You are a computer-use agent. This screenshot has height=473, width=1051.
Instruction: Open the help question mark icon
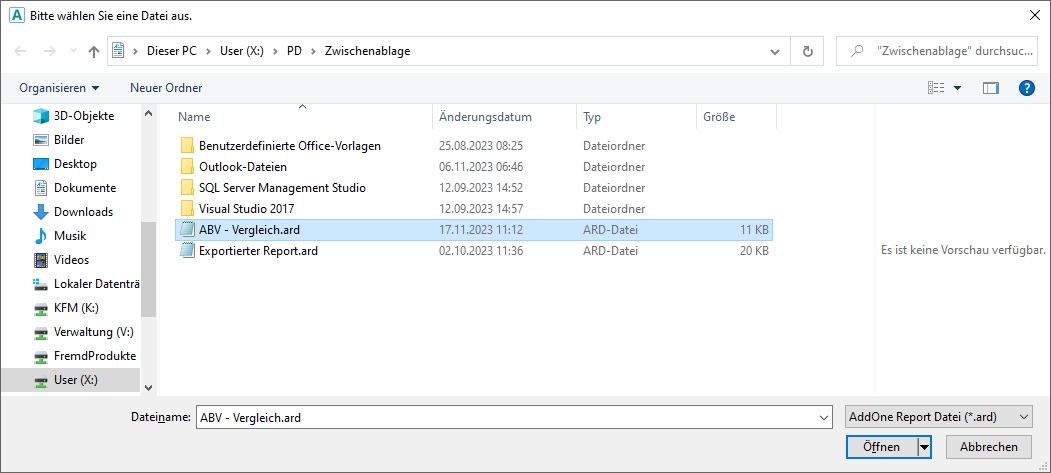1025,88
